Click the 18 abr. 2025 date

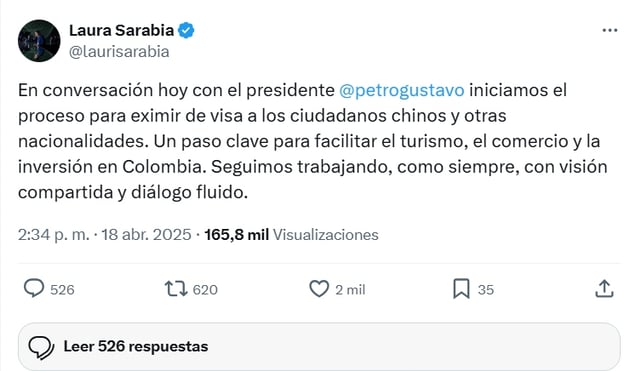[146, 235]
